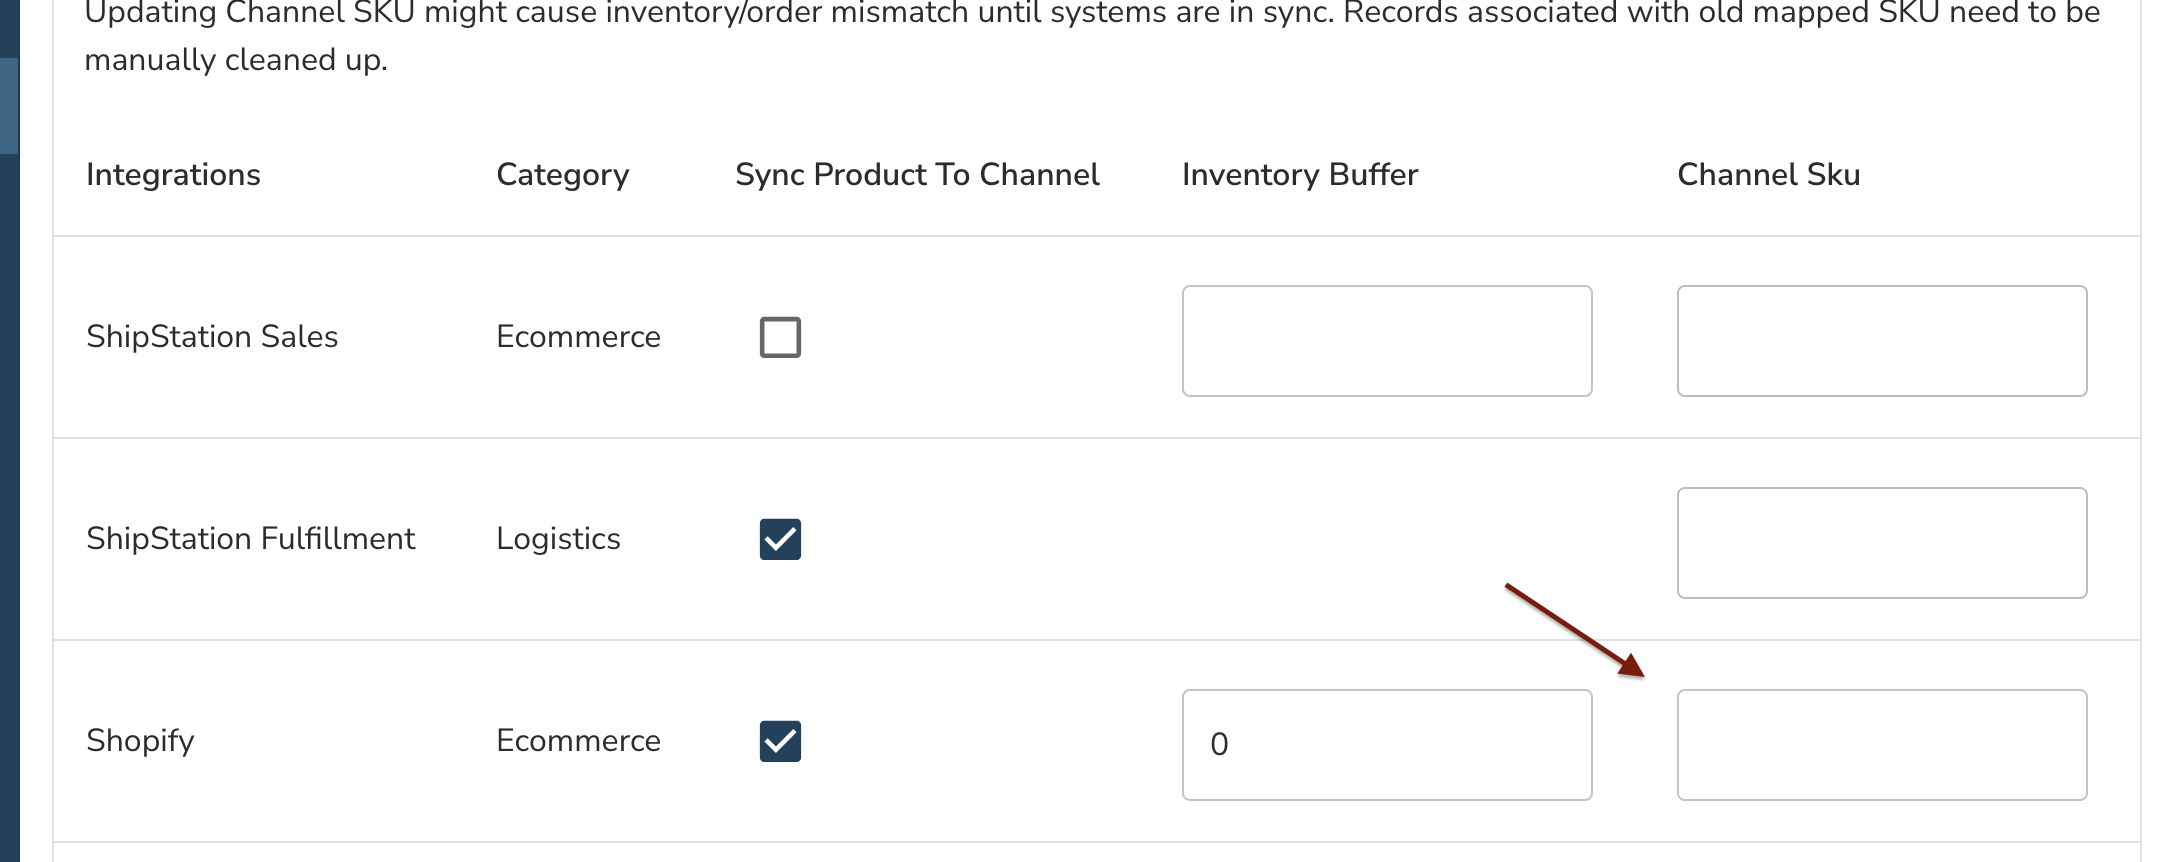Image resolution: width=2180 pixels, height=862 pixels.
Task: Click the Shopify Channel Sku input
Action: pyautogui.click(x=1881, y=745)
